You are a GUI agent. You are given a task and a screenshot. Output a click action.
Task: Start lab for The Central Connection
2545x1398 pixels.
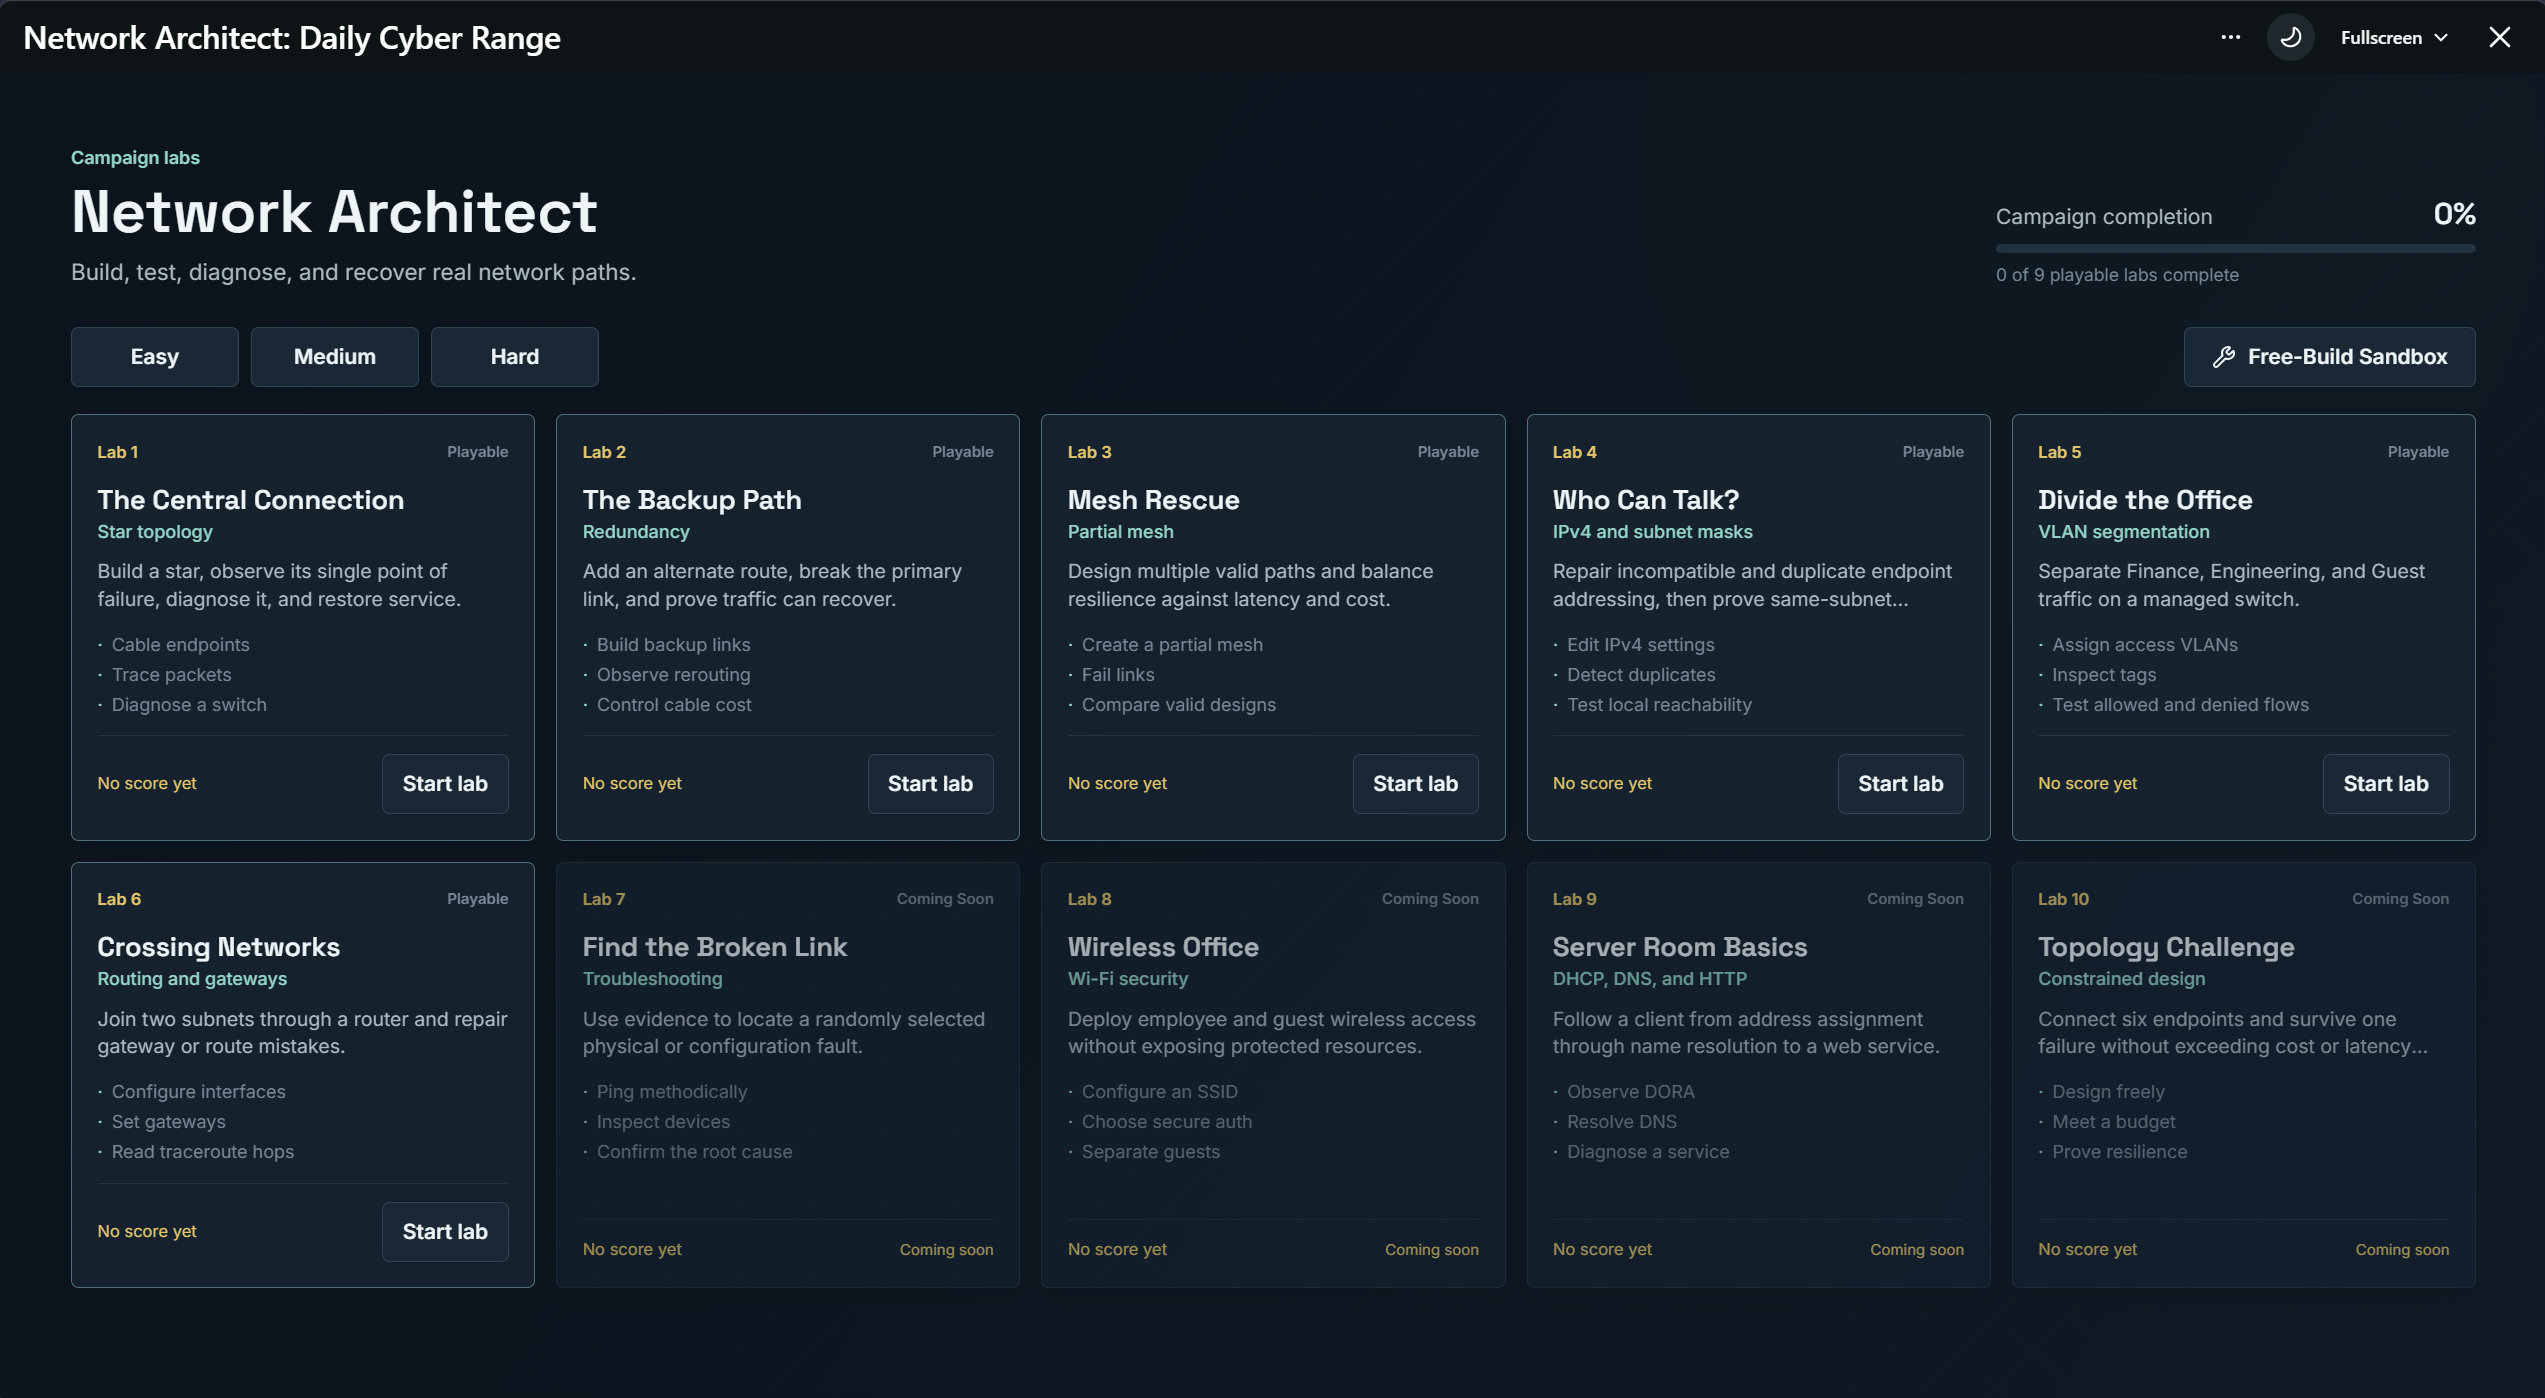coord(445,784)
